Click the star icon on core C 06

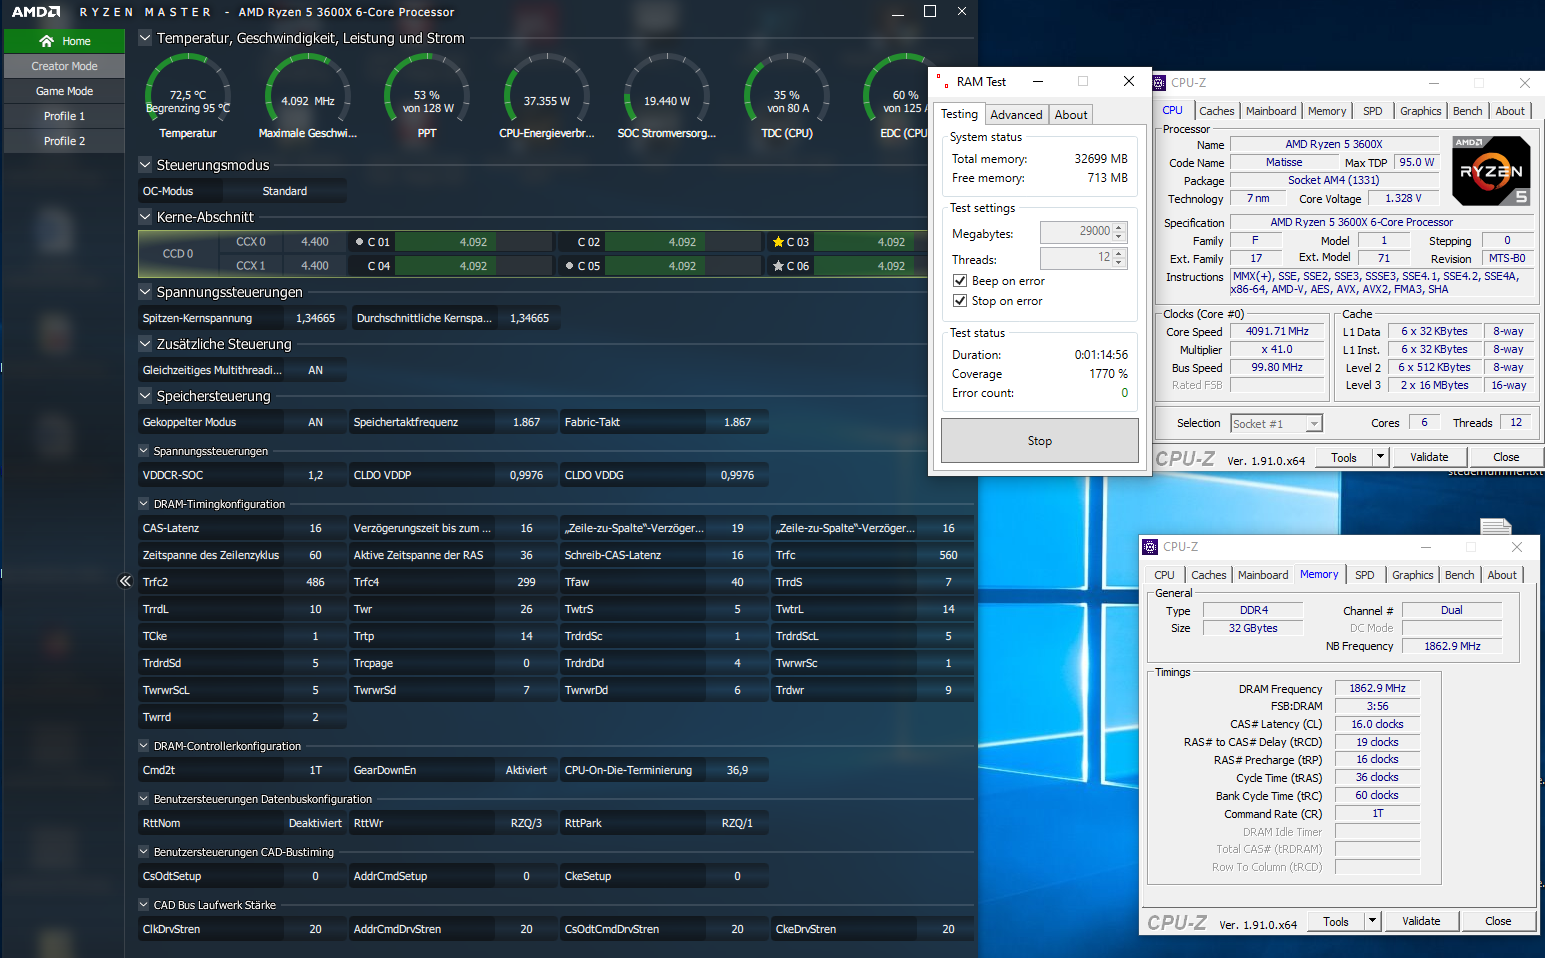tap(778, 266)
